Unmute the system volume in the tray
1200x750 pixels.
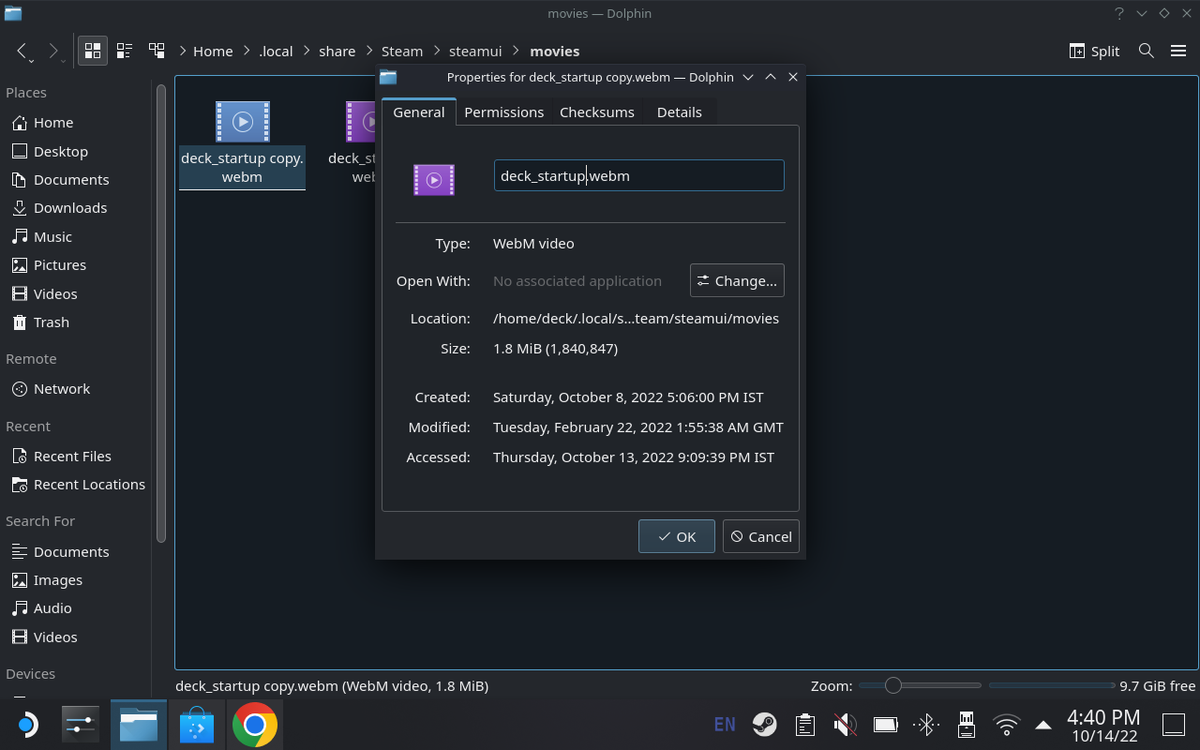[845, 724]
